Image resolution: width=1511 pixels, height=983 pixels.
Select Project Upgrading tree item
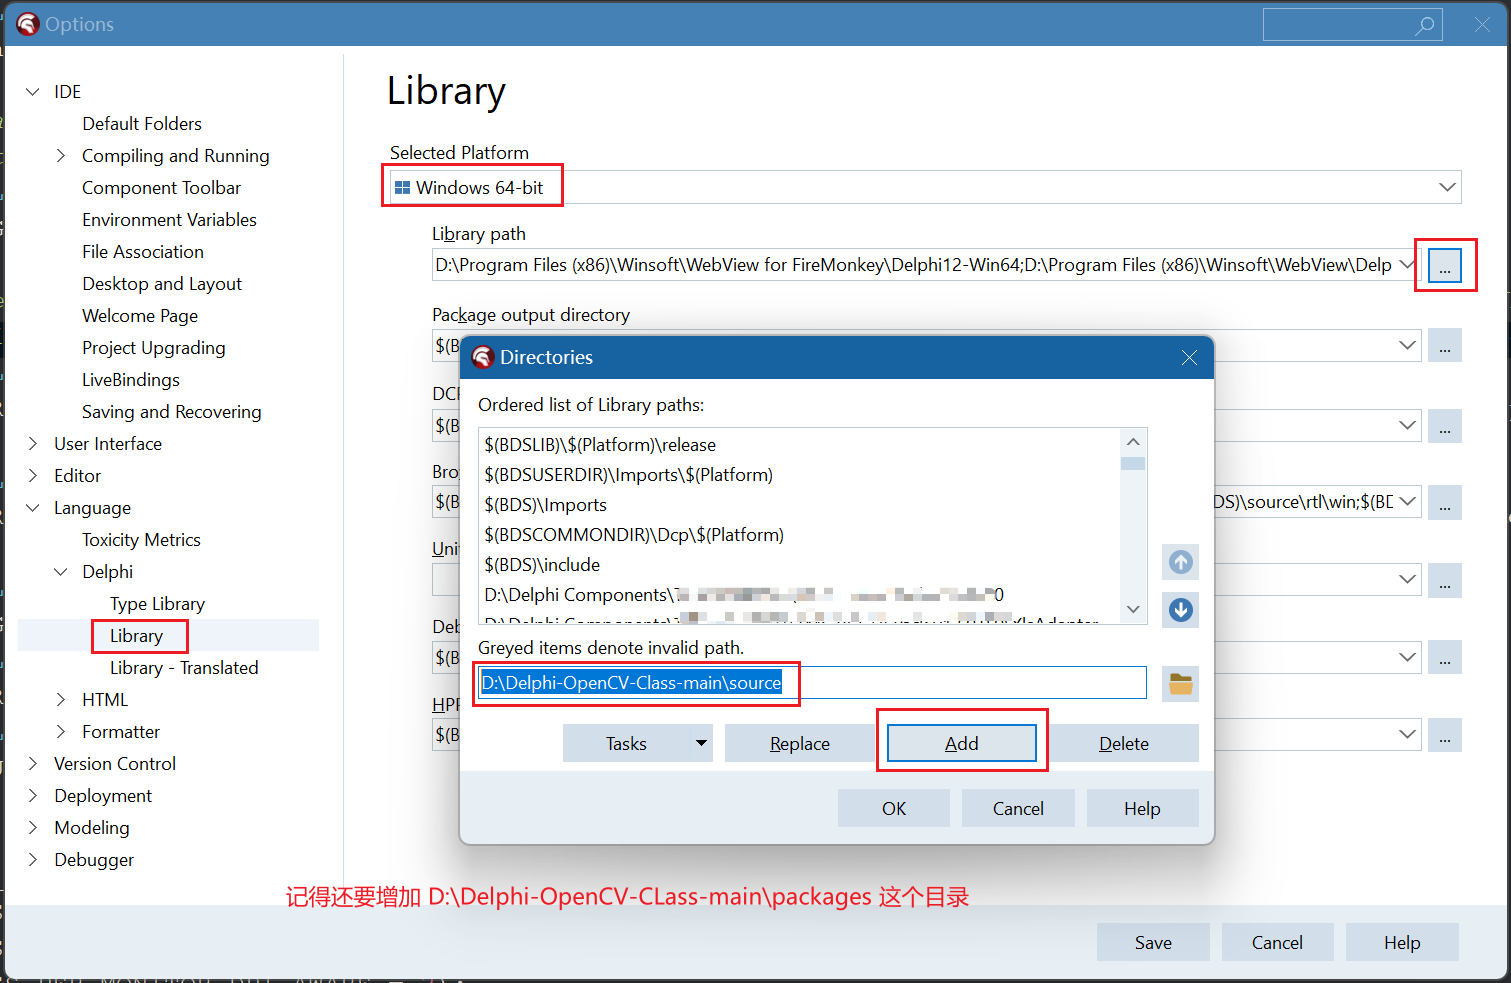click(154, 348)
